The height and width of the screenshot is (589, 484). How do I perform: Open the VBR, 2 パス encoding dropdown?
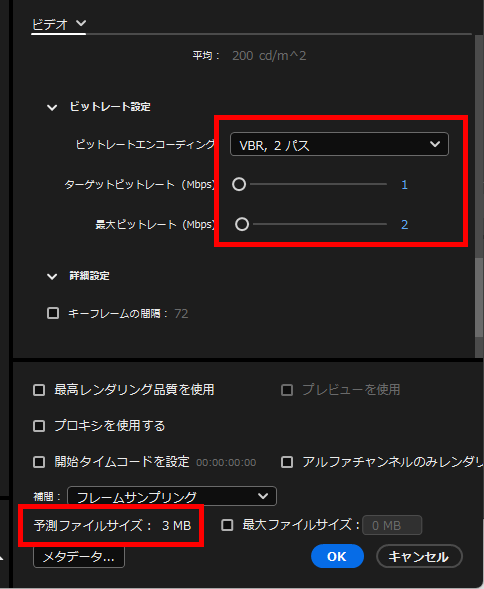point(339,144)
